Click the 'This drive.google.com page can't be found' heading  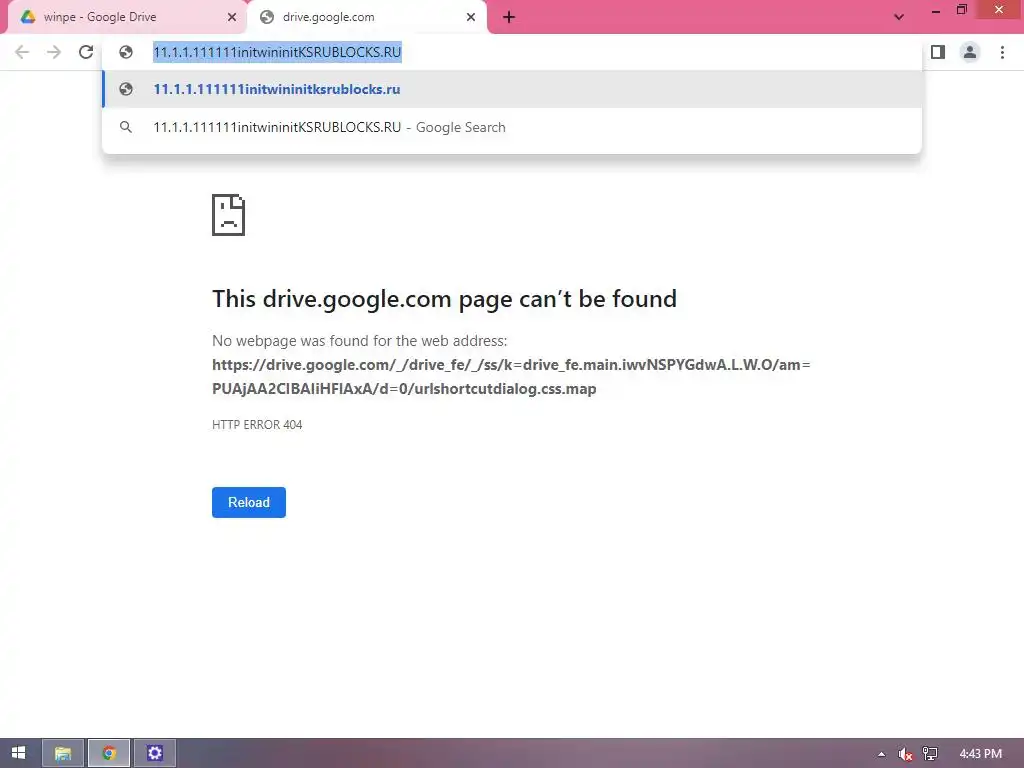(444, 298)
